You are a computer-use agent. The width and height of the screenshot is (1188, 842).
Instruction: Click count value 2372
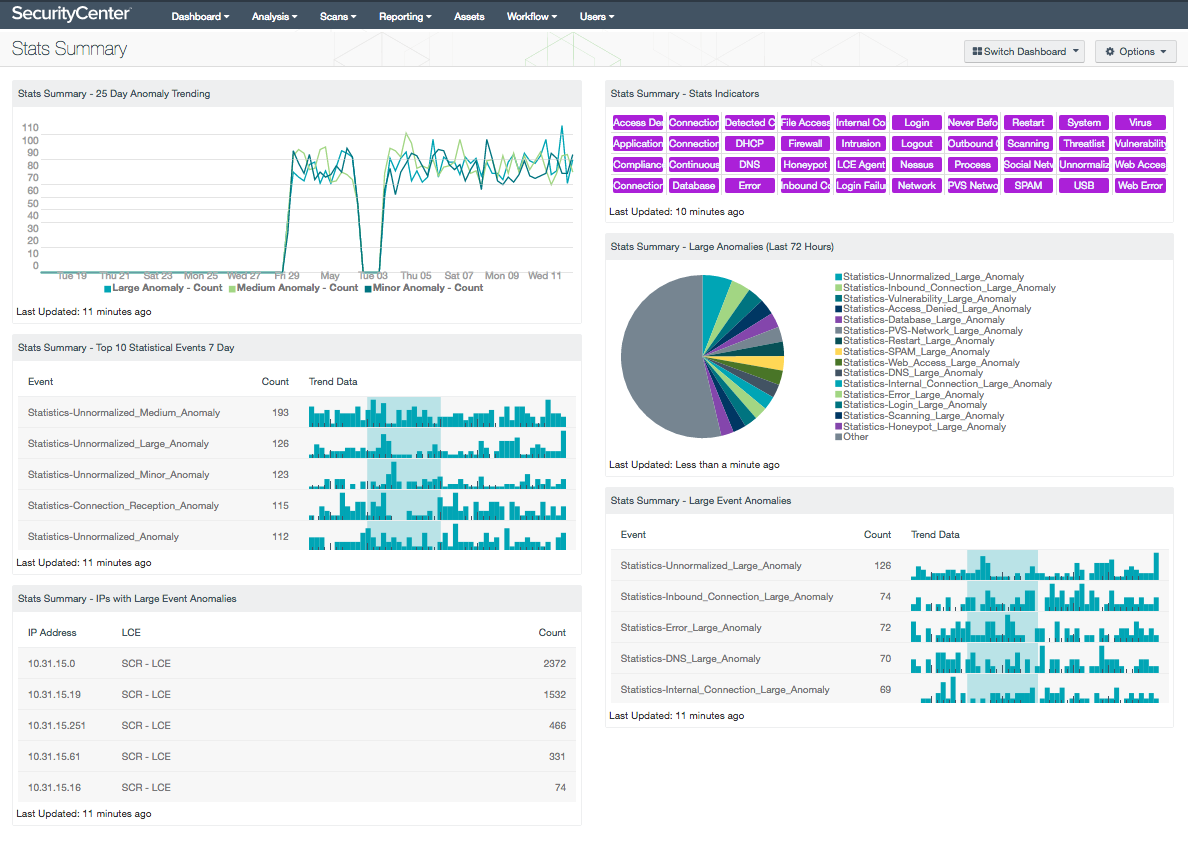[x=555, y=663]
